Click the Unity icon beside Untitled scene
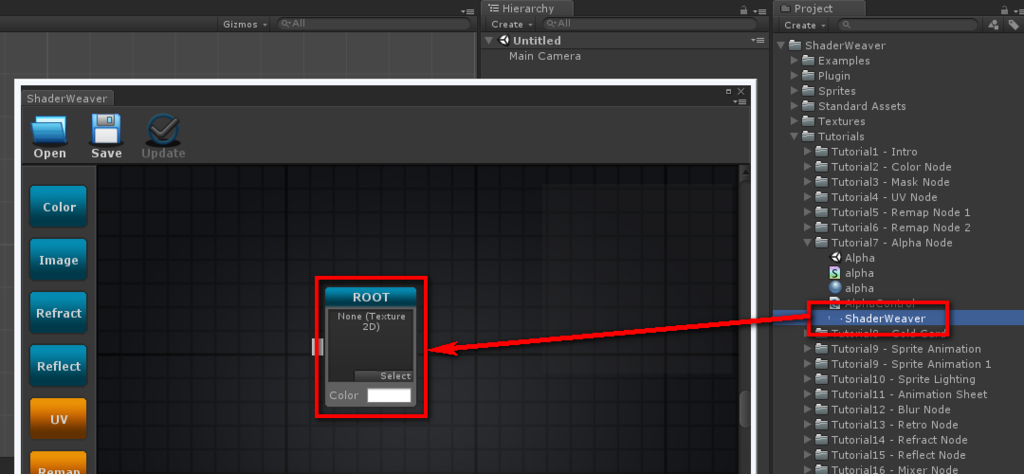The width and height of the screenshot is (1024, 474). (x=504, y=40)
